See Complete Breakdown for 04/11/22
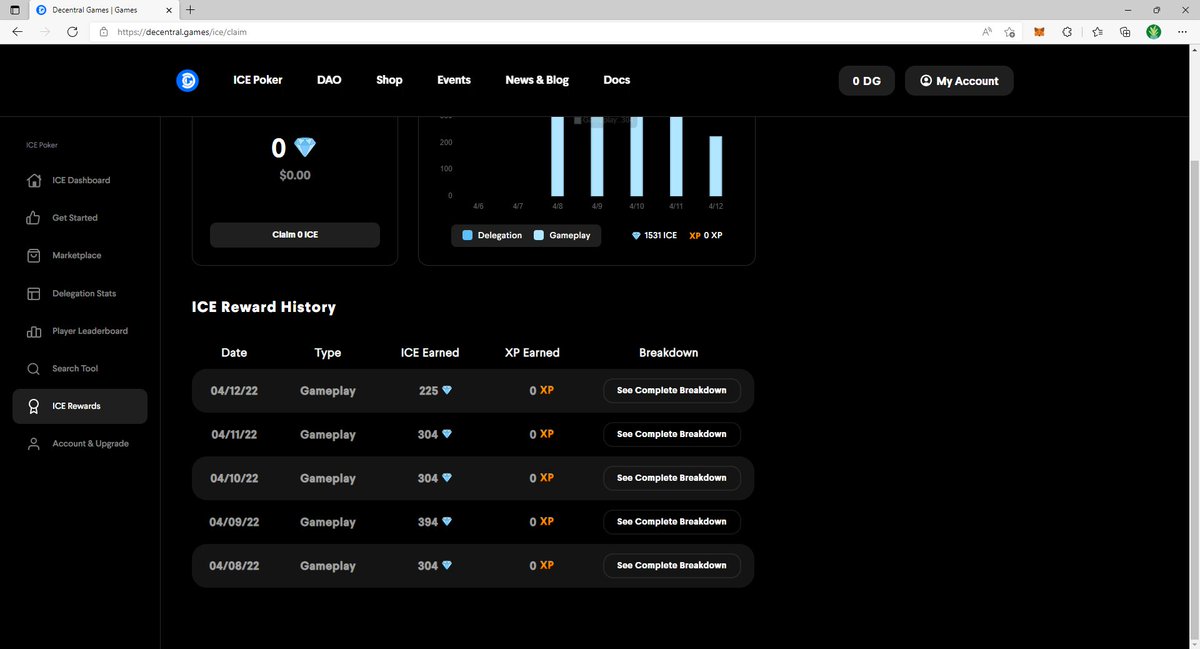 672,434
